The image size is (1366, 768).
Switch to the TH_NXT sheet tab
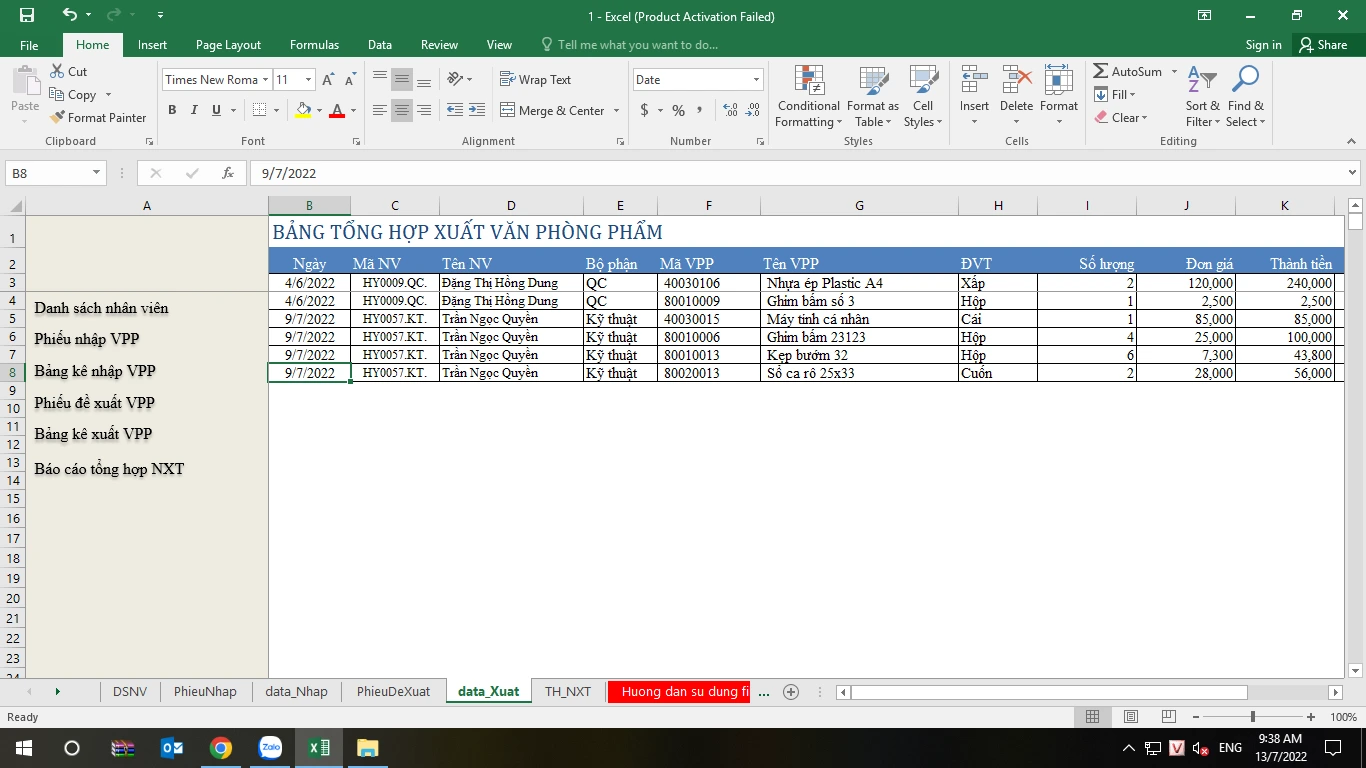click(x=567, y=691)
